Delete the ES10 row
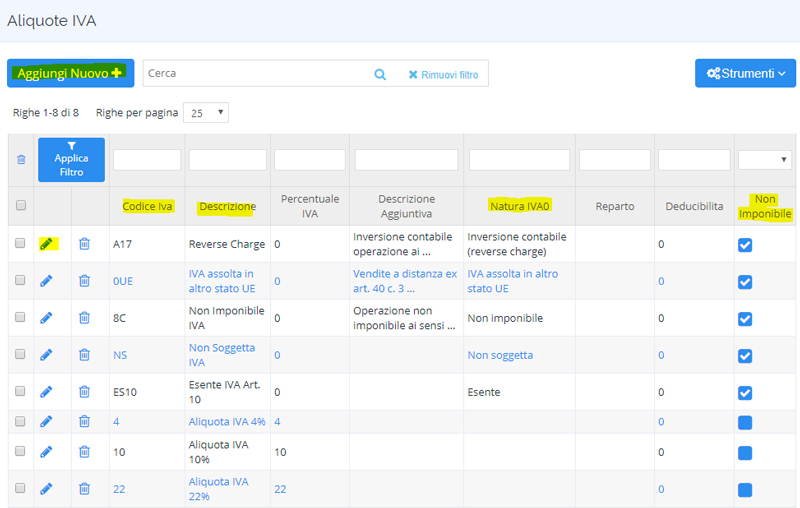 tap(84, 392)
